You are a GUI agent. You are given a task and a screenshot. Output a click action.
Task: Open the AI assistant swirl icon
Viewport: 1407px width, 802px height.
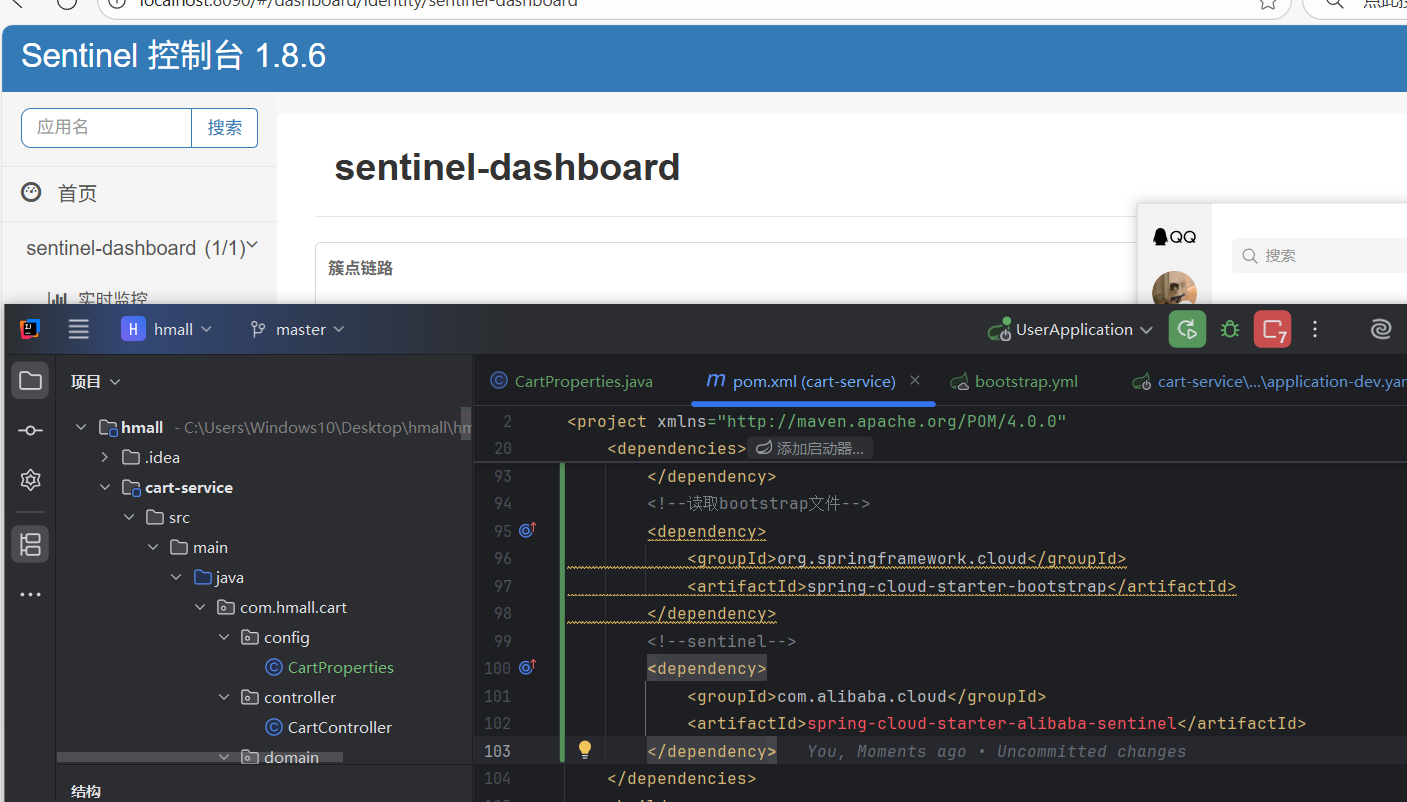1381,329
